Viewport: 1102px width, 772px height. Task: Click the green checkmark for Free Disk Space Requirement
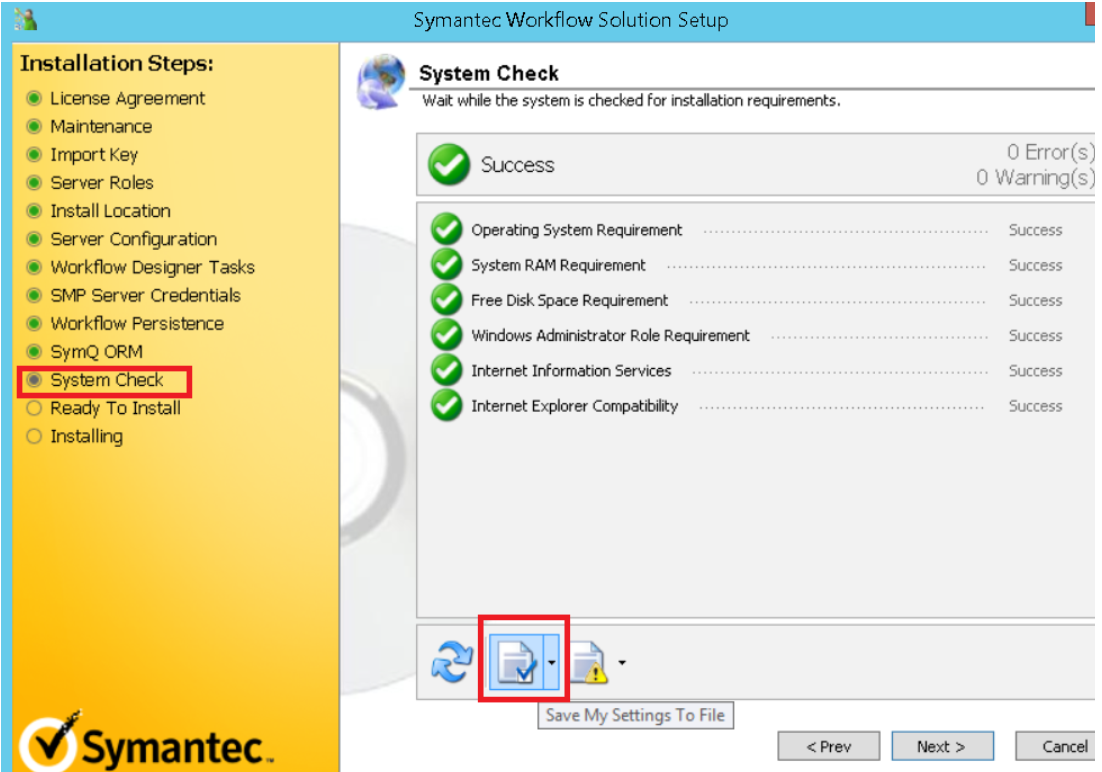446,300
